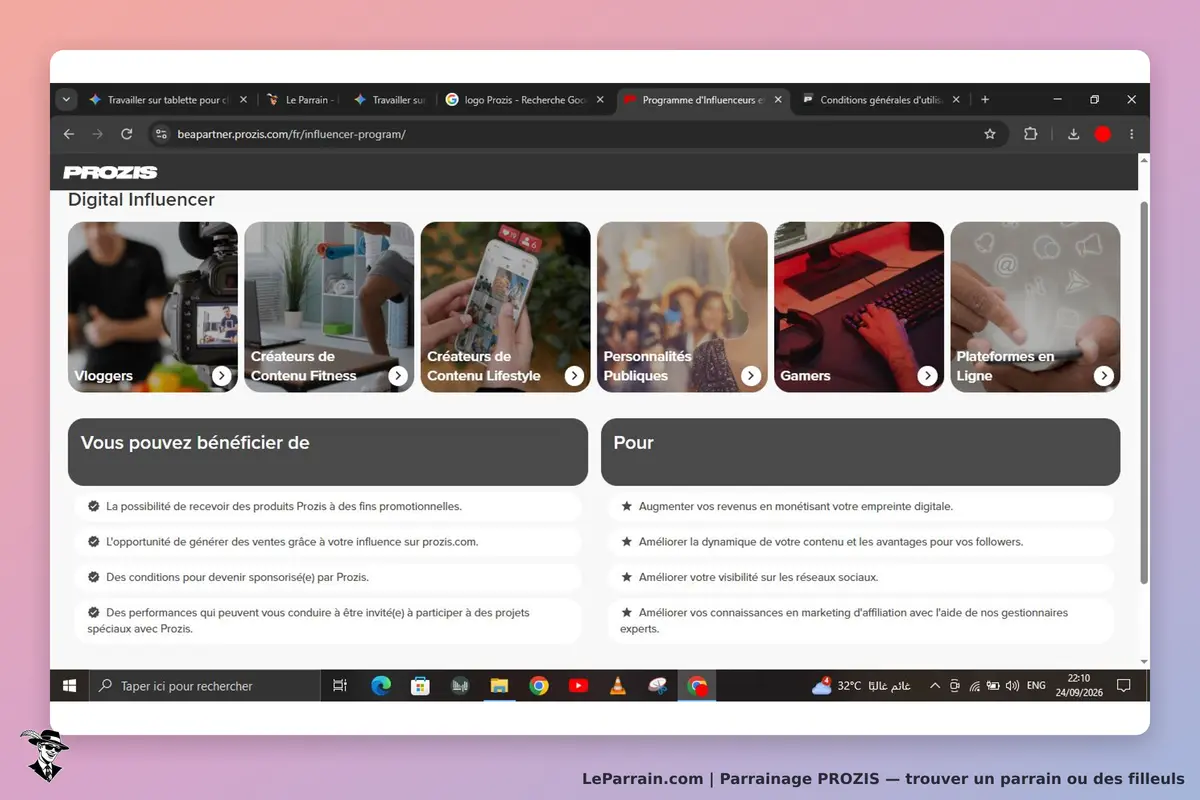Show hidden system tray icons
Image resolution: width=1200 pixels, height=800 pixels.
tap(935, 686)
